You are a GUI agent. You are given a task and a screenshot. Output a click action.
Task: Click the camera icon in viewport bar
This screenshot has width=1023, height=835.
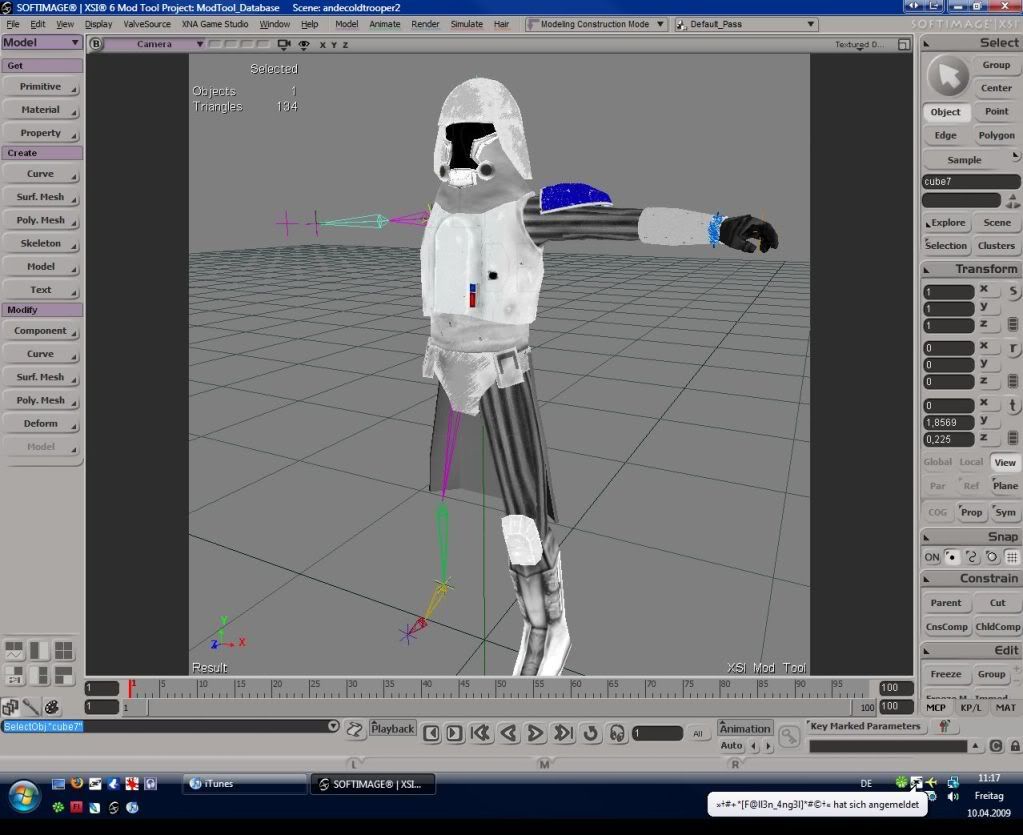[284, 44]
